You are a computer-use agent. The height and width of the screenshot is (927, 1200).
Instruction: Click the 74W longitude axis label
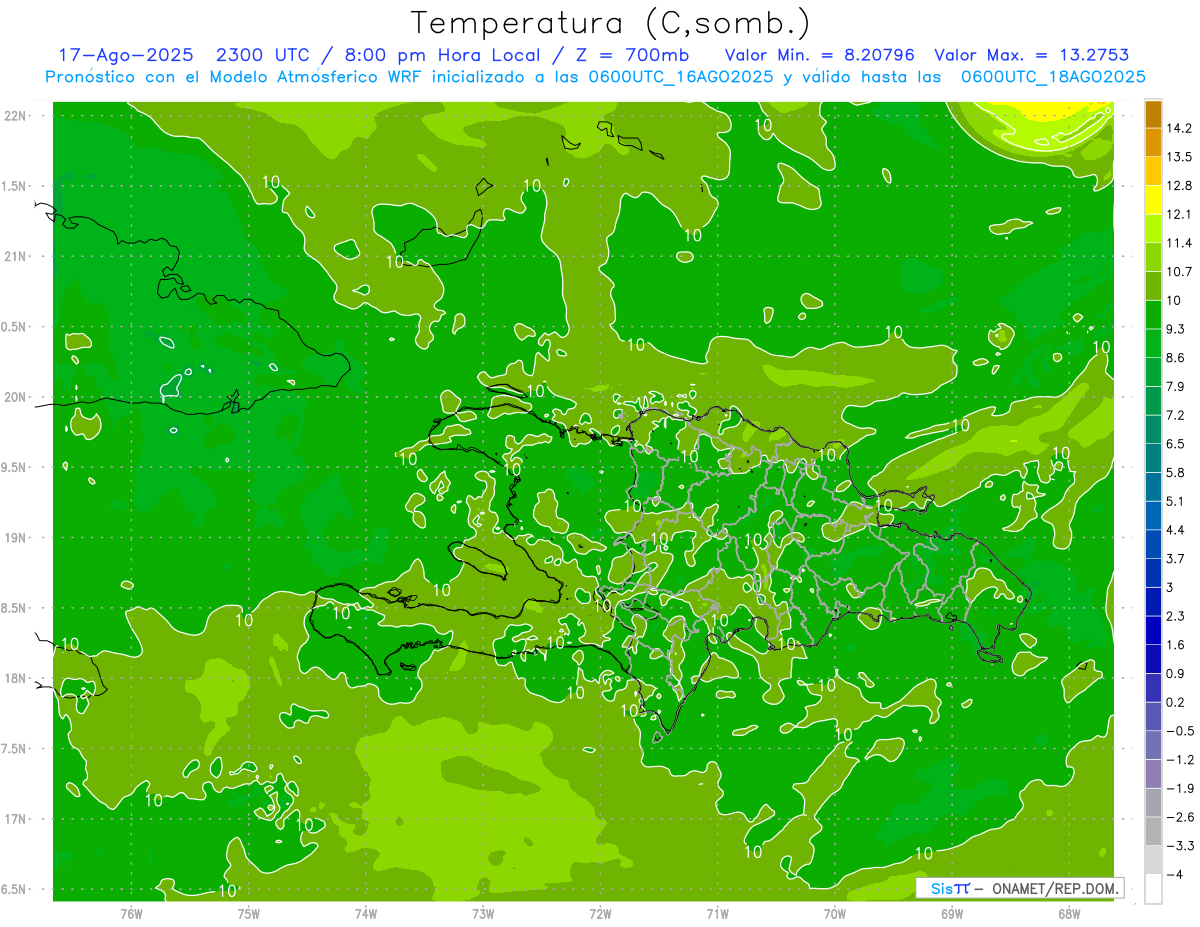point(365,913)
